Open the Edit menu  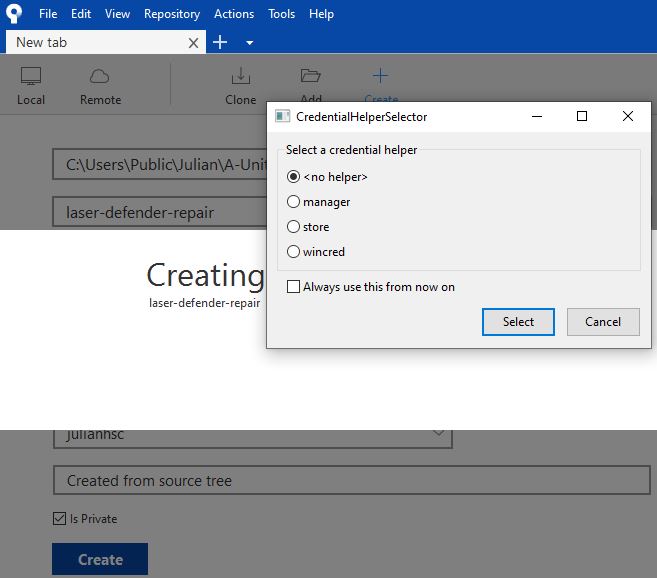click(x=81, y=14)
